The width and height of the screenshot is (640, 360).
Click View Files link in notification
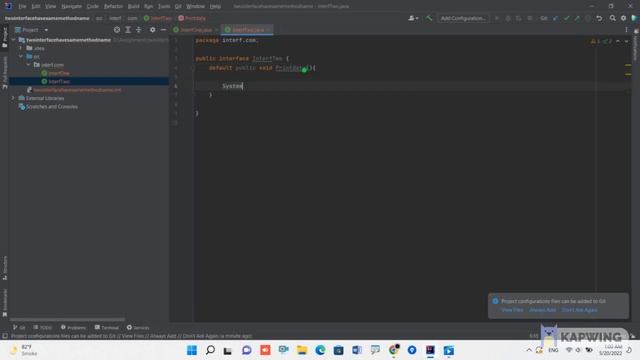pyautogui.click(x=512, y=310)
